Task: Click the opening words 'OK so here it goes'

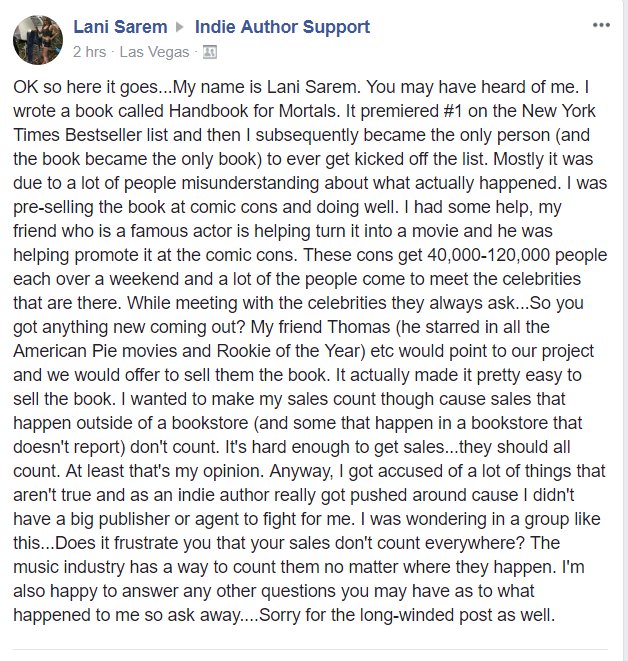Action: pyautogui.click(x=86, y=87)
